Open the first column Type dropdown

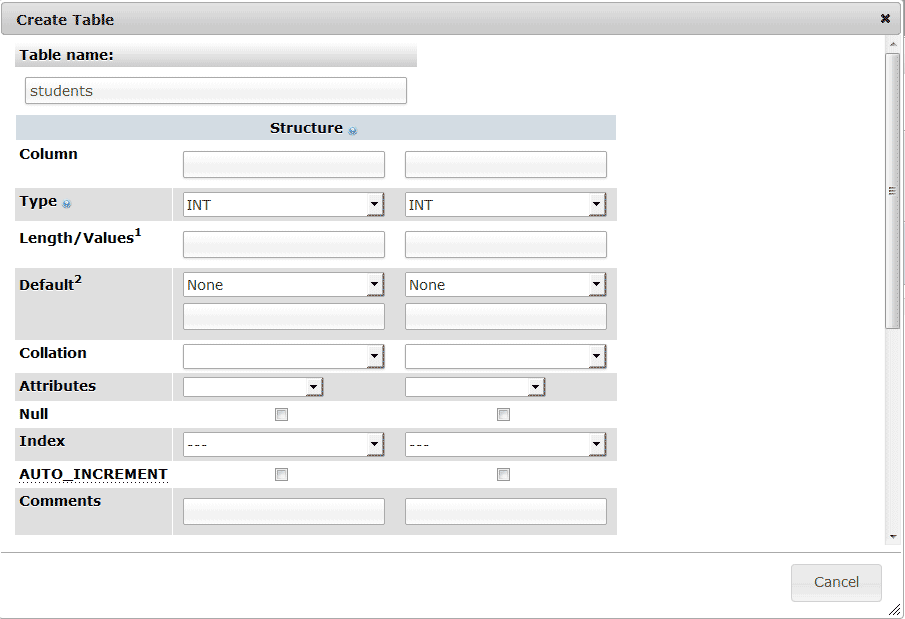pos(283,204)
